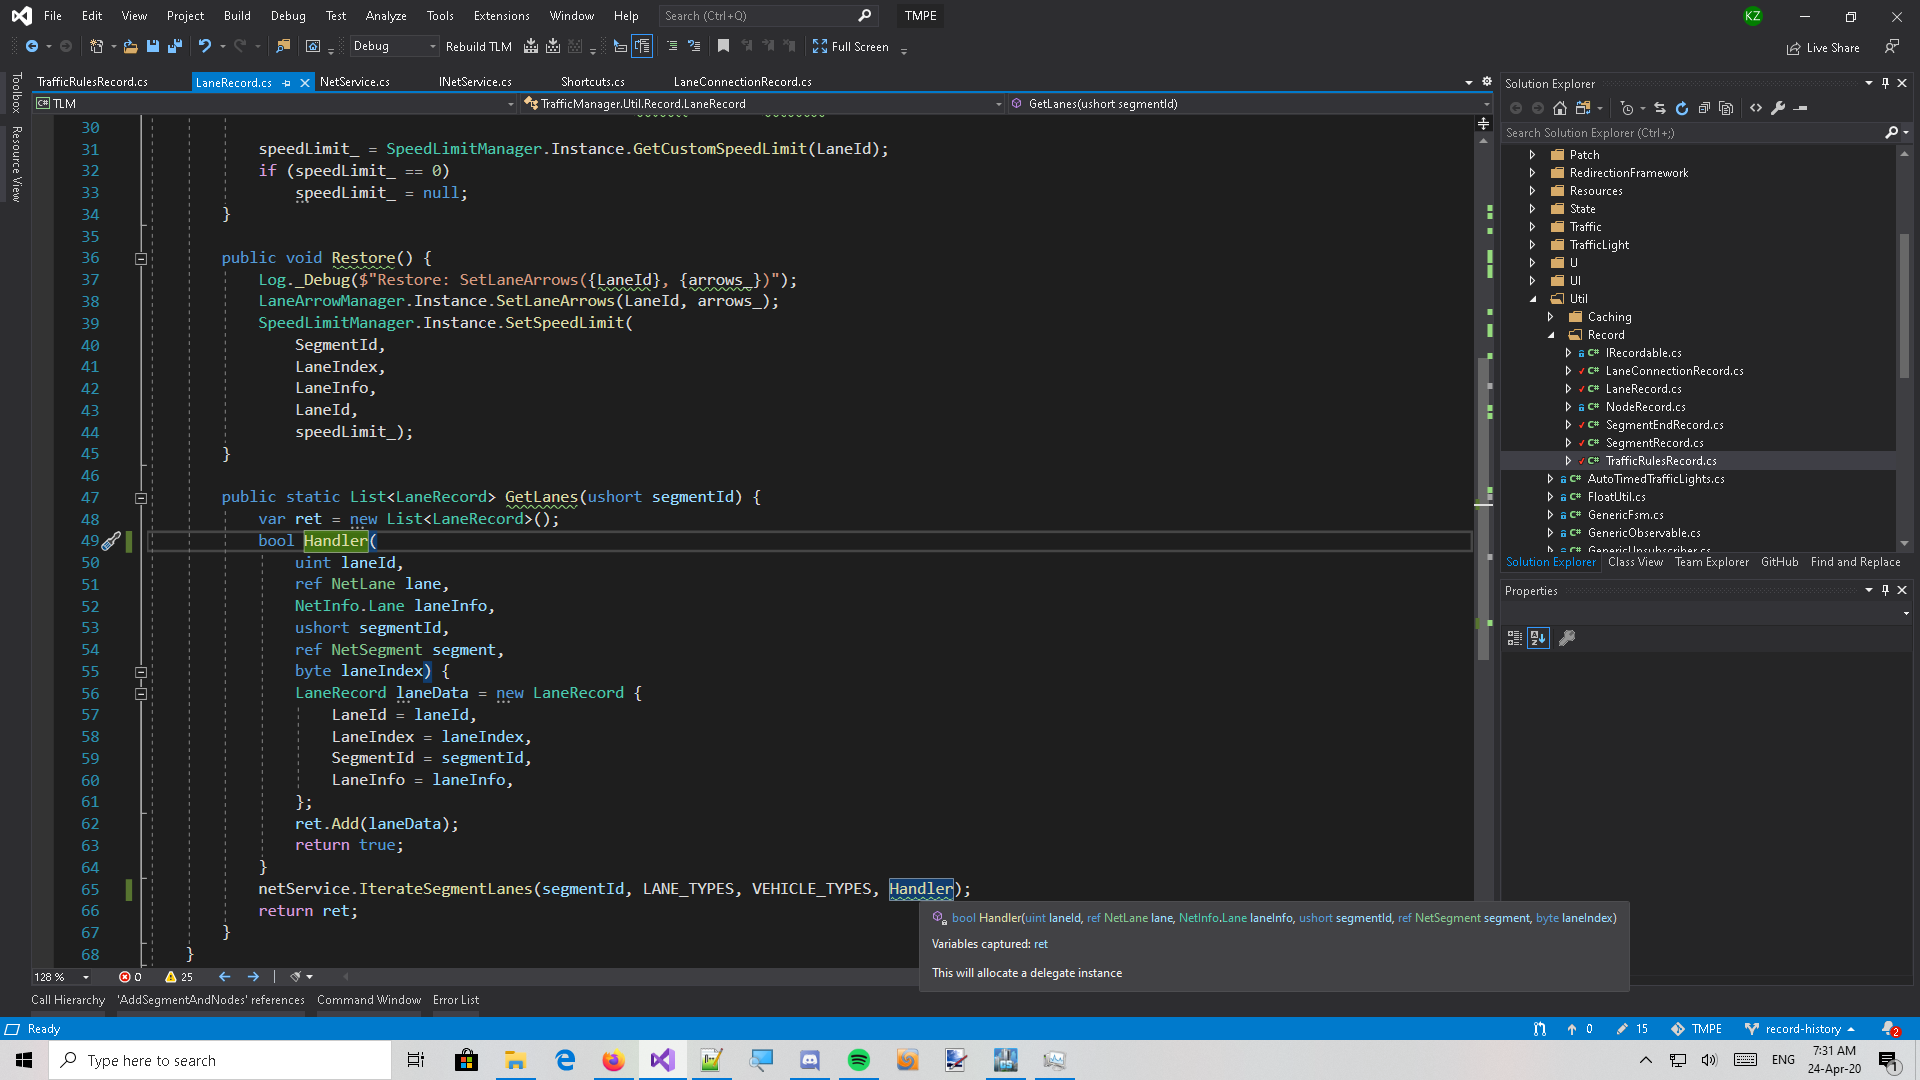1920x1080 pixels.
Task: Collapse all nodes using Solution Explorer collapse icon
Action: pos(1704,108)
